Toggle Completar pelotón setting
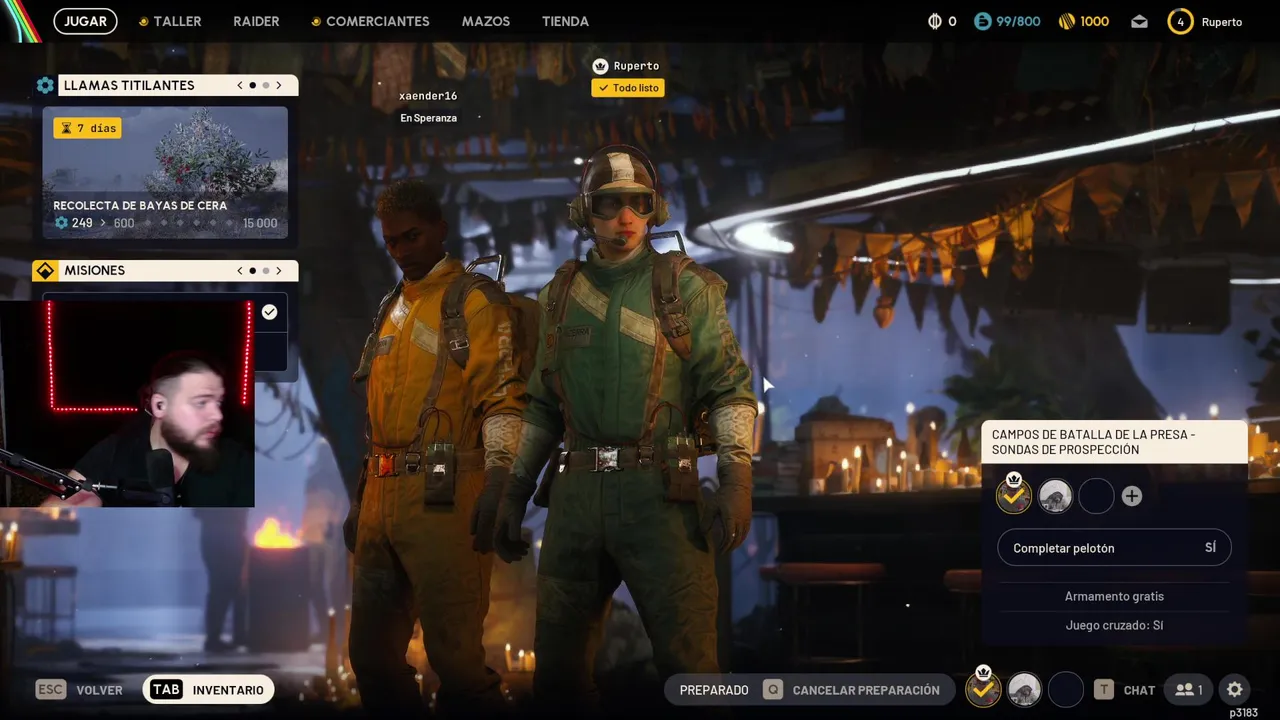The image size is (1280, 720). (1114, 548)
